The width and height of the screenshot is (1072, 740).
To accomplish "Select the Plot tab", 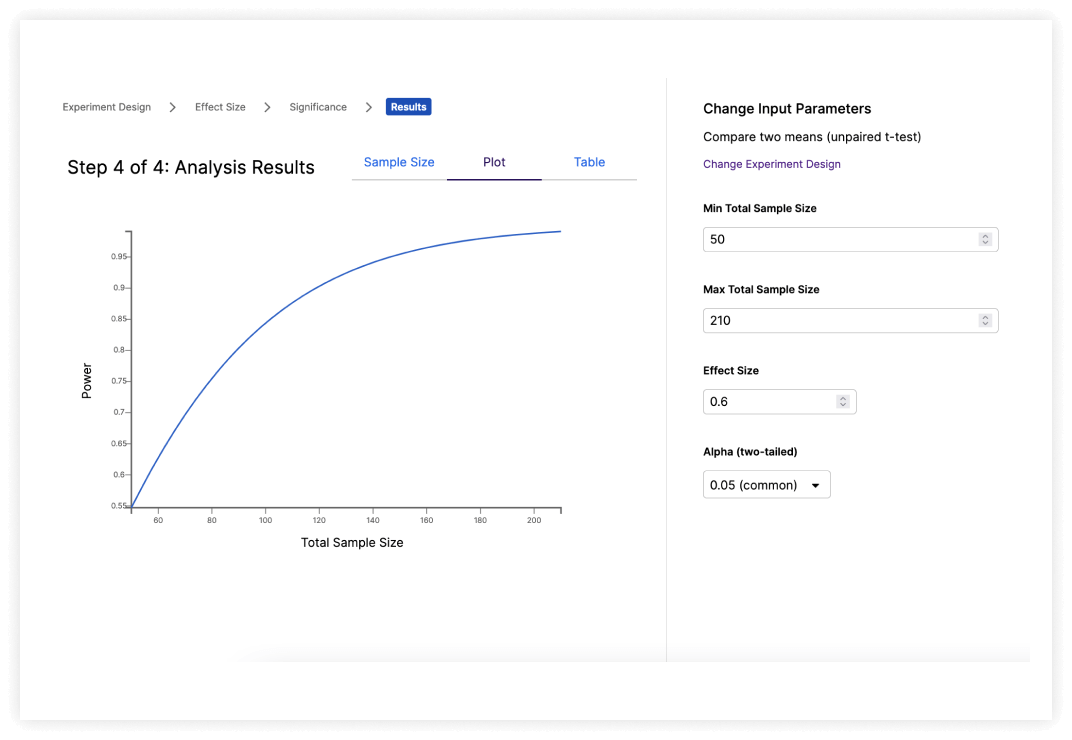I will tap(494, 162).
